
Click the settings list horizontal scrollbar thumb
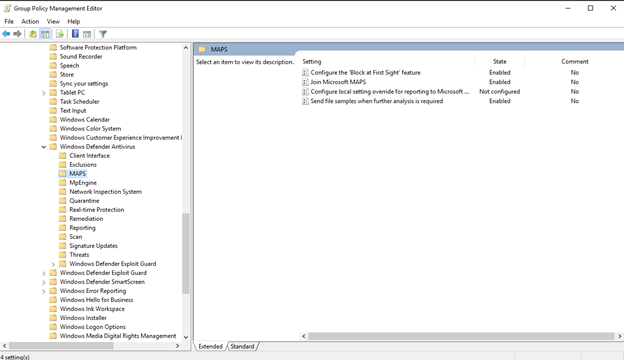[x=461, y=337]
